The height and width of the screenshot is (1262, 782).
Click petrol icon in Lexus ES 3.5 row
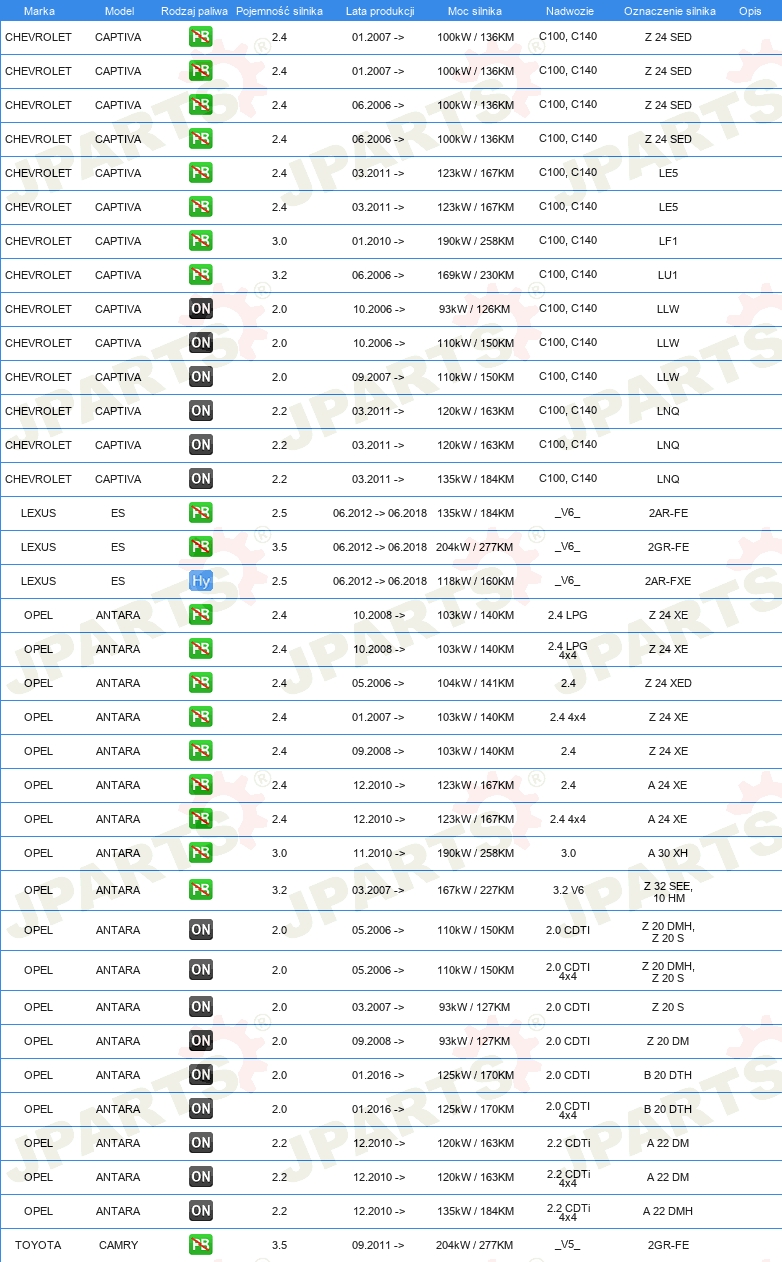pyautogui.click(x=201, y=547)
